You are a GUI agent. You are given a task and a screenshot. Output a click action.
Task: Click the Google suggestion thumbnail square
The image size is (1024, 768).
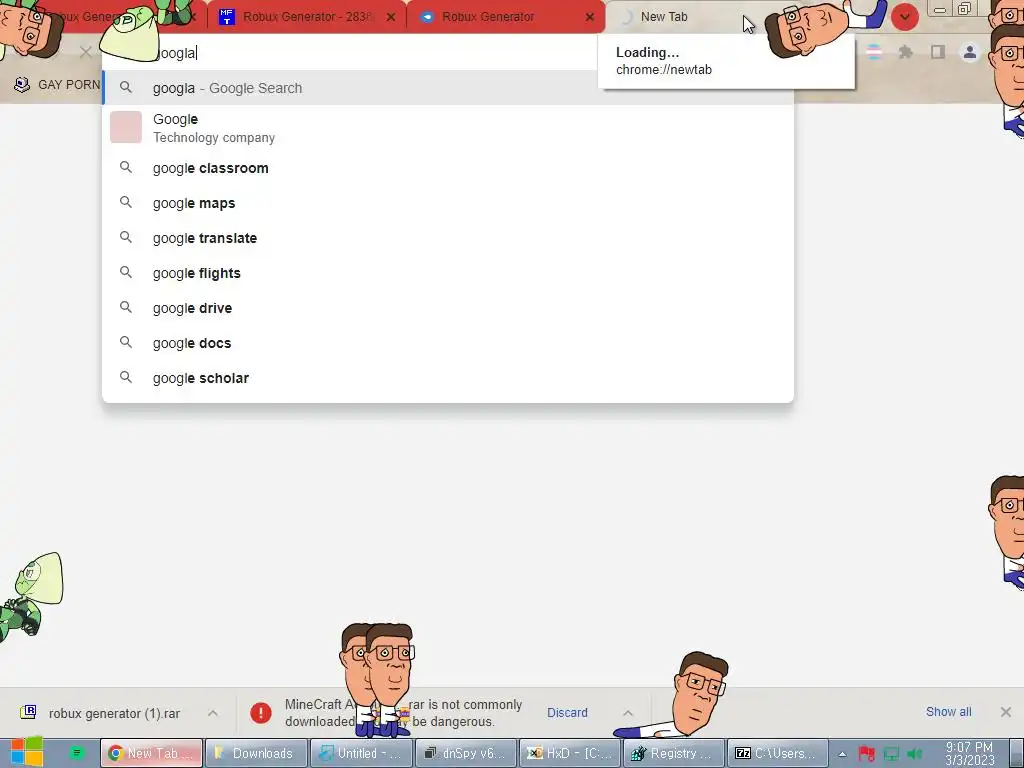(x=126, y=127)
